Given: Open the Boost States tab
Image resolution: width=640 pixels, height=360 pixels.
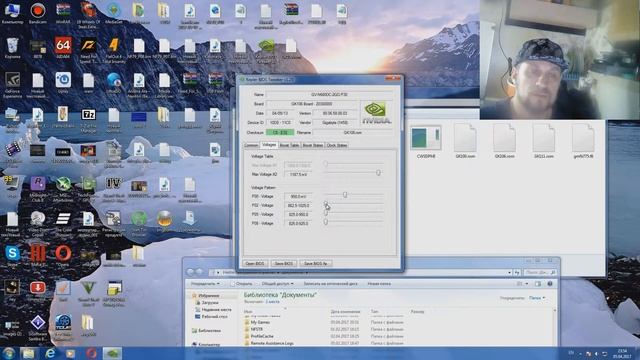Looking at the screenshot, I should (x=313, y=145).
